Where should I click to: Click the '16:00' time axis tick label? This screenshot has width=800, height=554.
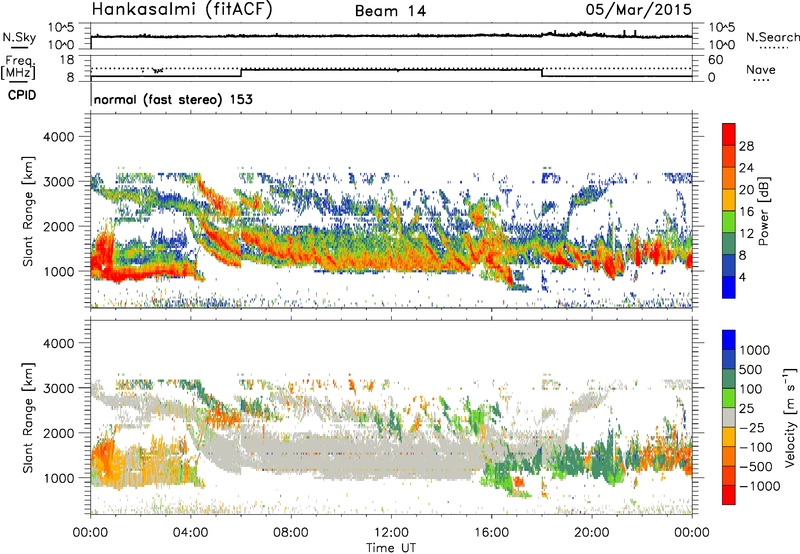[491, 533]
